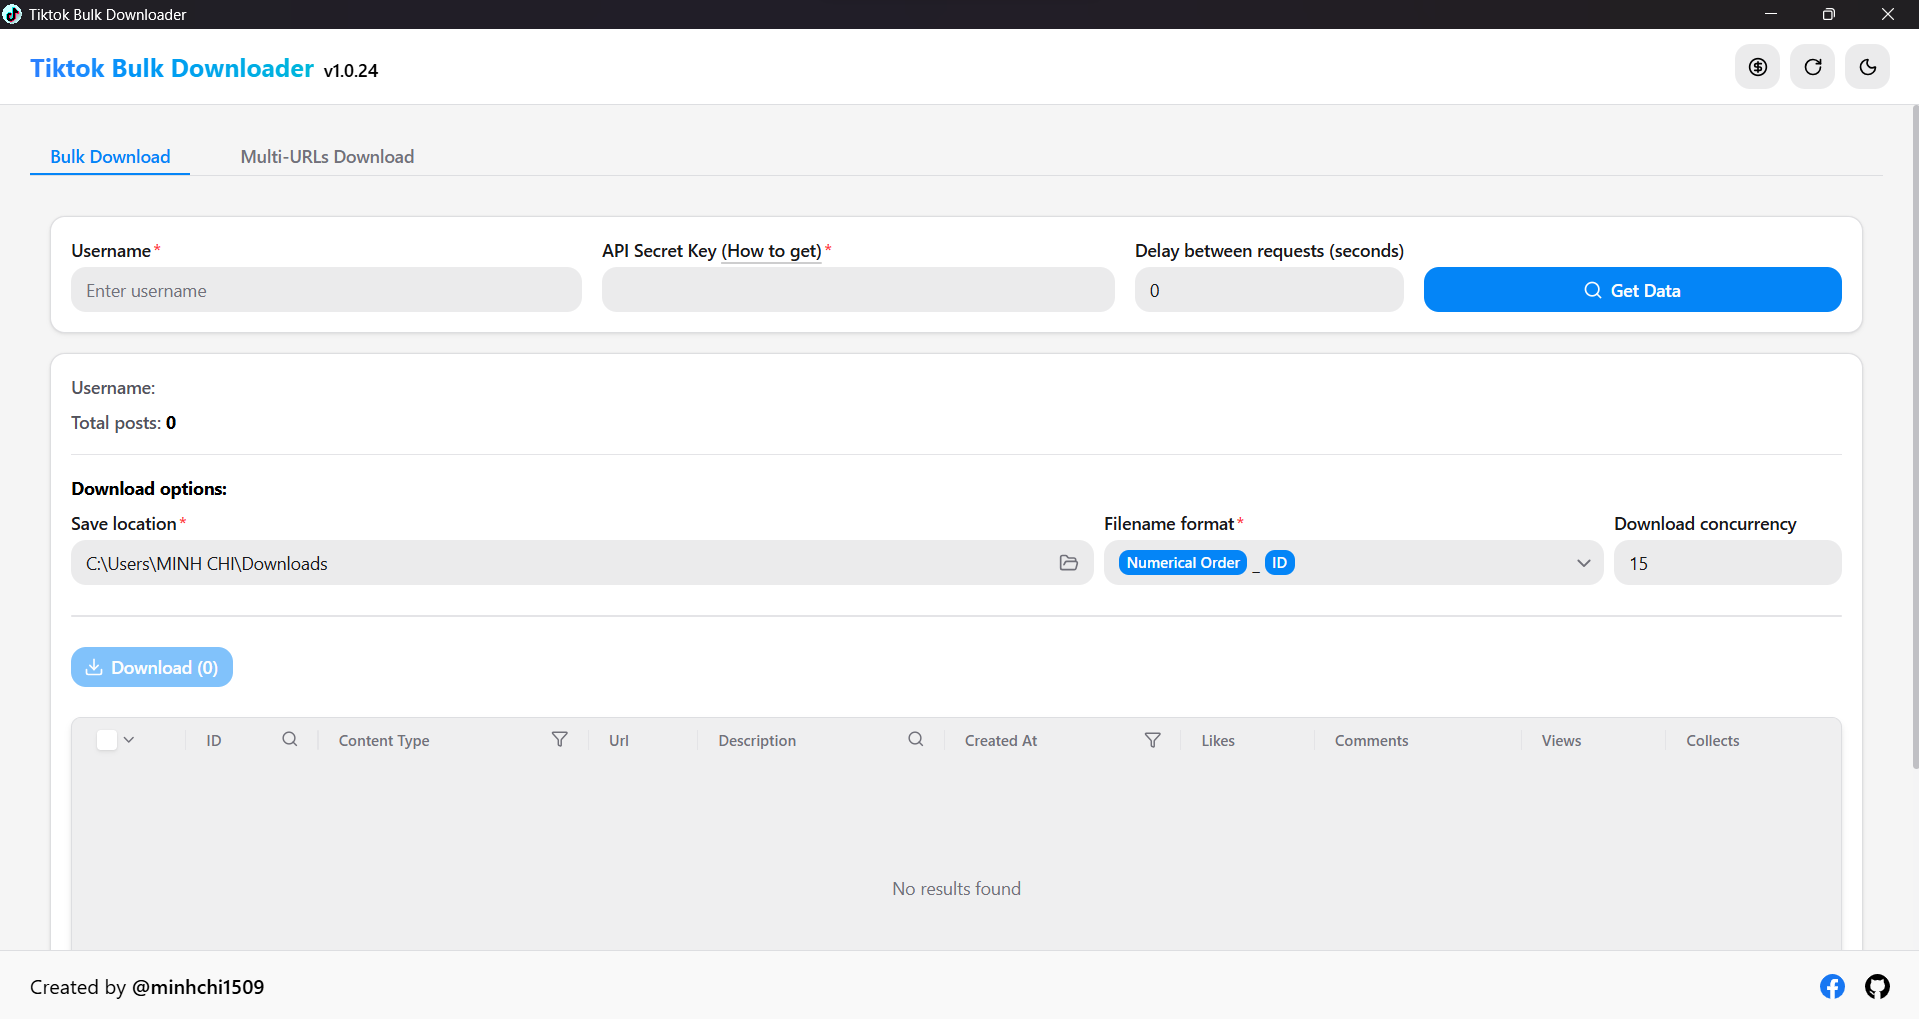Restore down the application window
1919x1019 pixels.
pos(1828,14)
